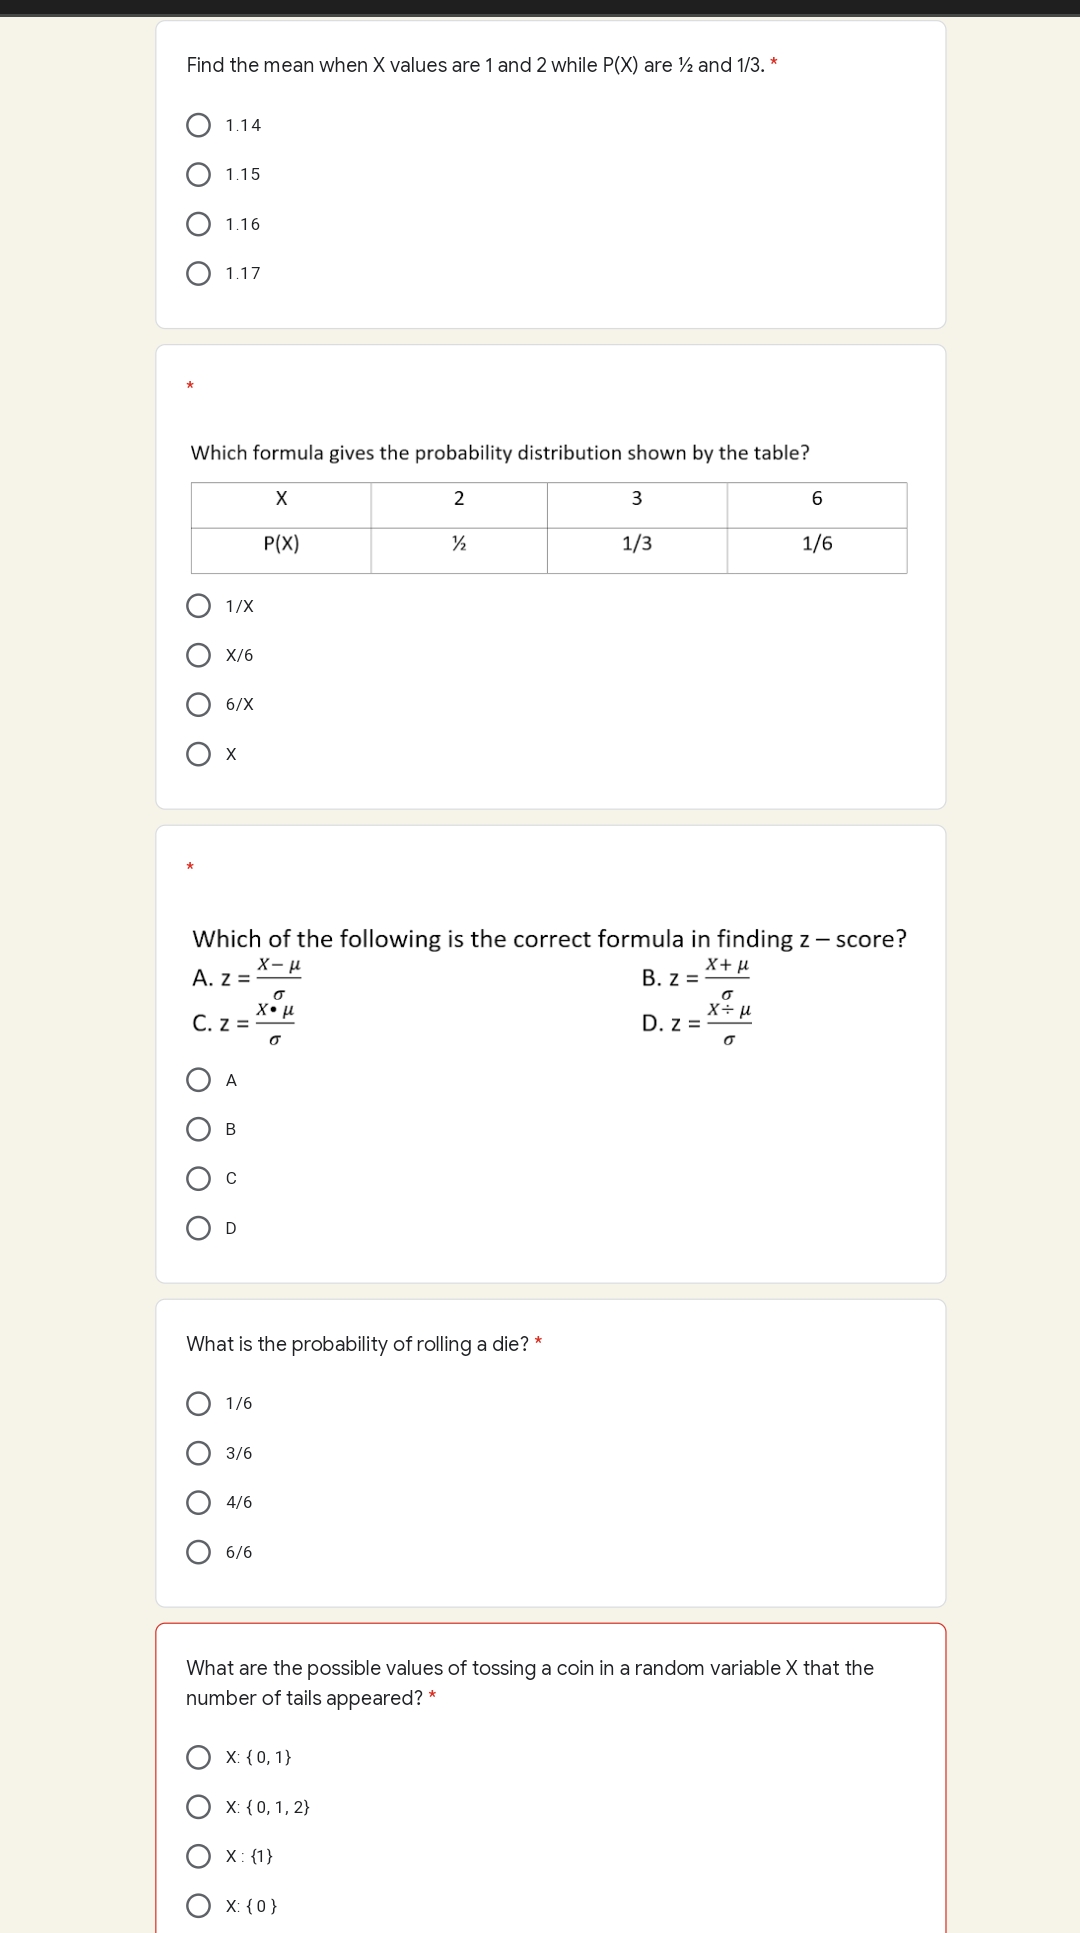Select option C for the z-score question
The image size is (1080, 1933).
pyautogui.click(x=198, y=1178)
